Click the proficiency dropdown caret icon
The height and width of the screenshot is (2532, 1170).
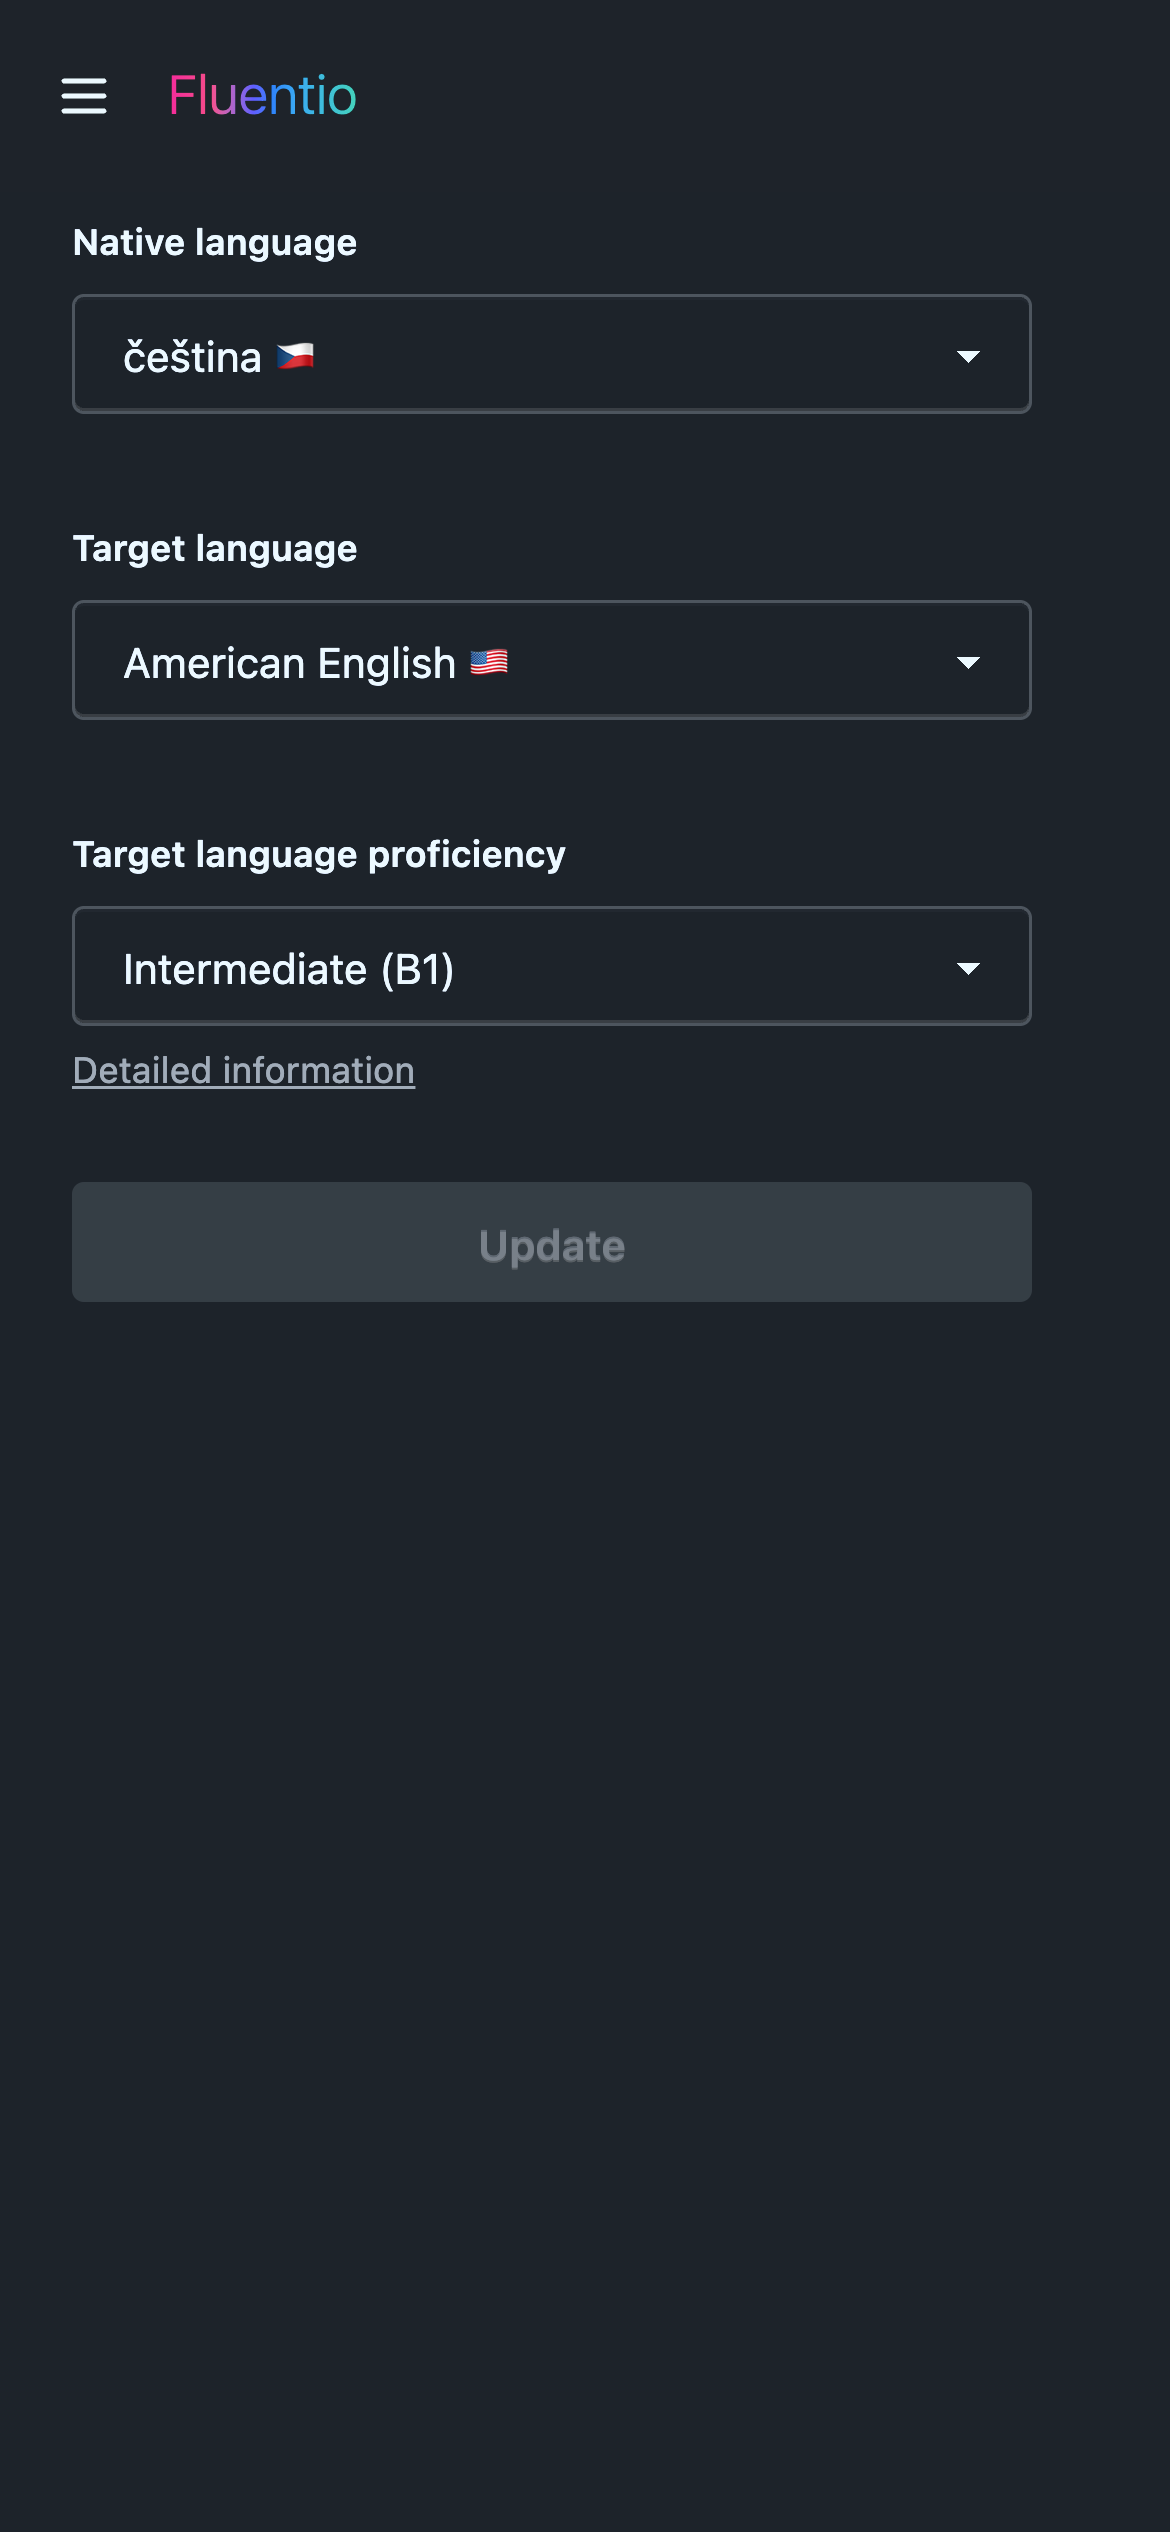tap(967, 968)
